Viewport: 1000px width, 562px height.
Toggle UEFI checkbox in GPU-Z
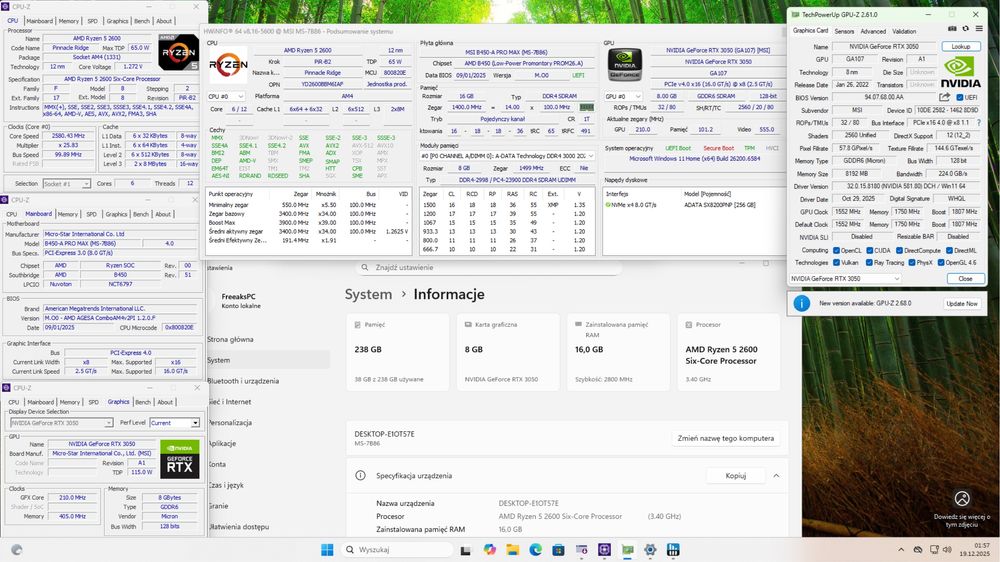click(960, 98)
